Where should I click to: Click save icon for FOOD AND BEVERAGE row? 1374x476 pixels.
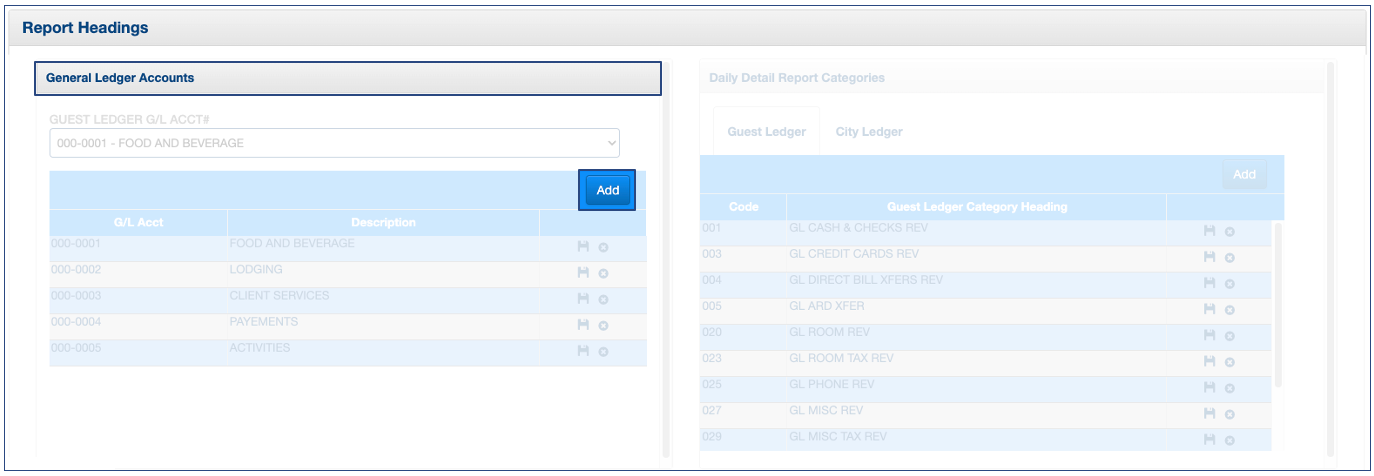click(583, 246)
